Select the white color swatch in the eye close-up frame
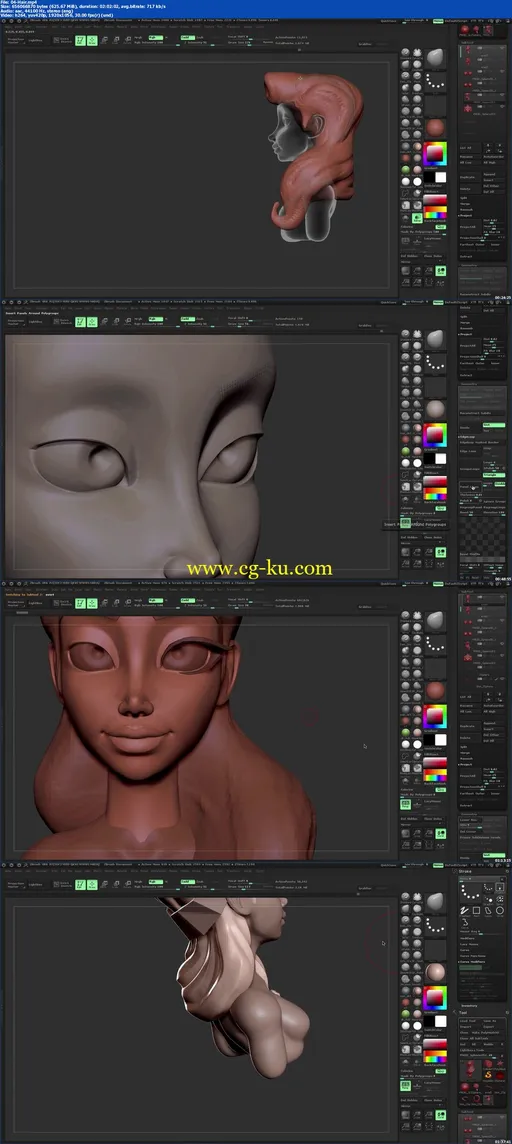Viewport: 512px width, 1144px height. point(441,459)
